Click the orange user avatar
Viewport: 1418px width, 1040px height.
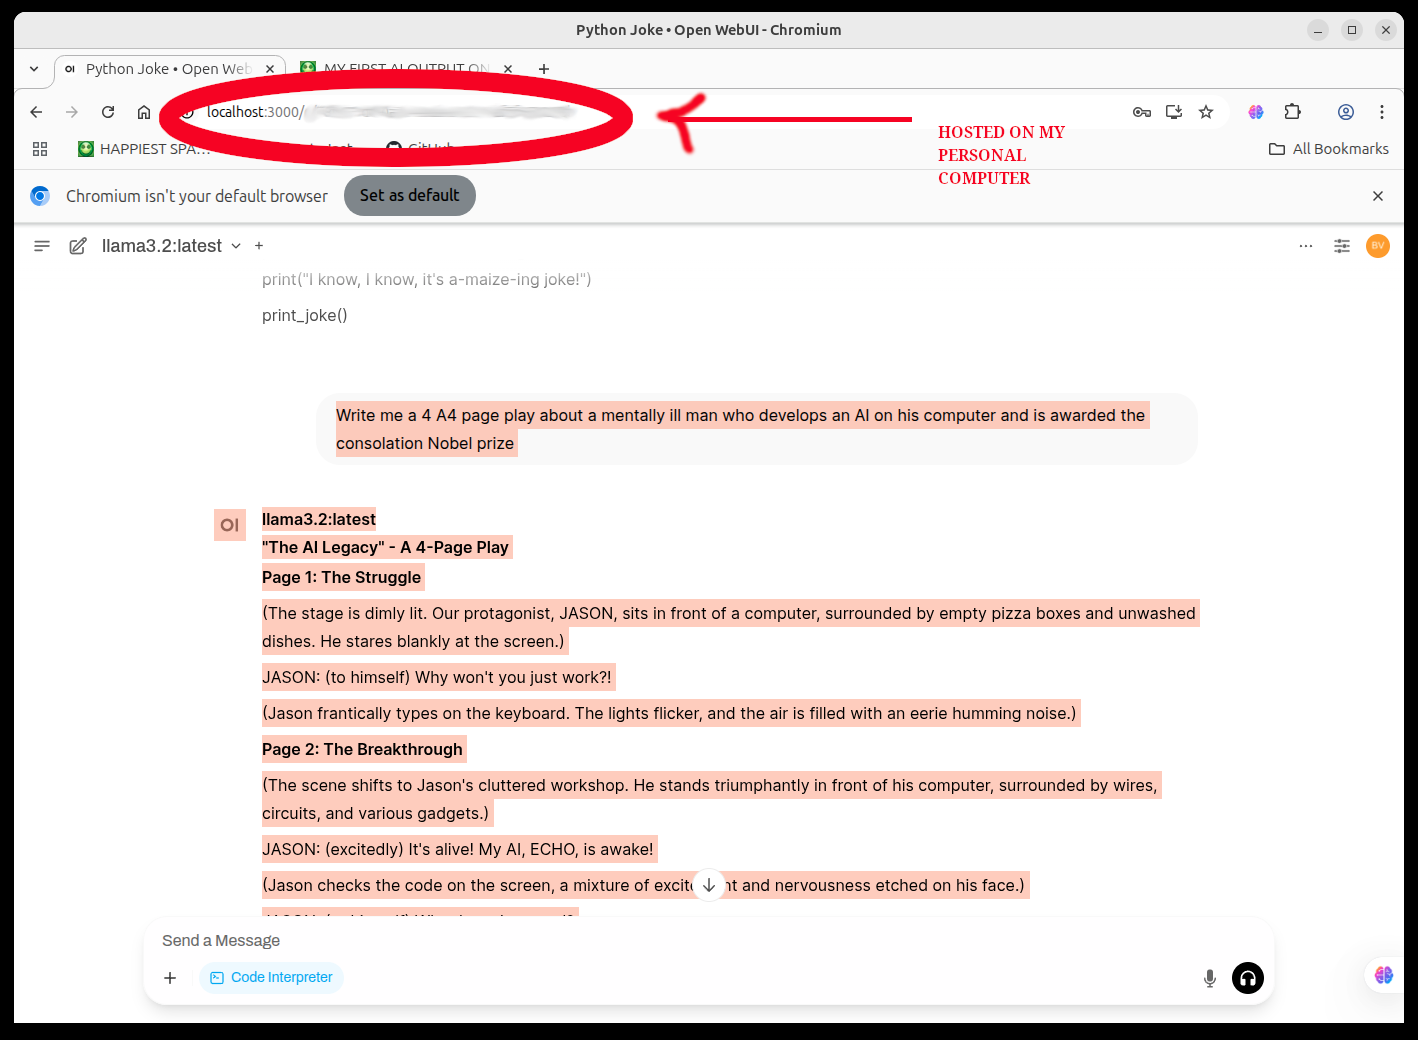(x=1378, y=246)
